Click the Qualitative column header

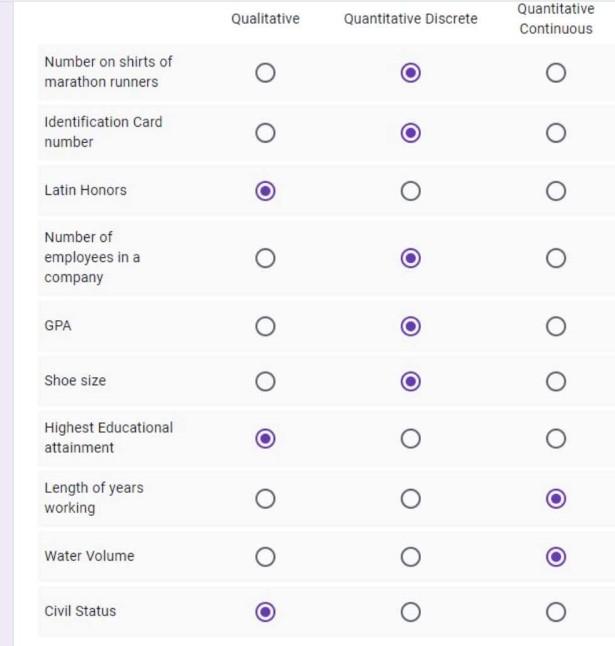tap(265, 19)
